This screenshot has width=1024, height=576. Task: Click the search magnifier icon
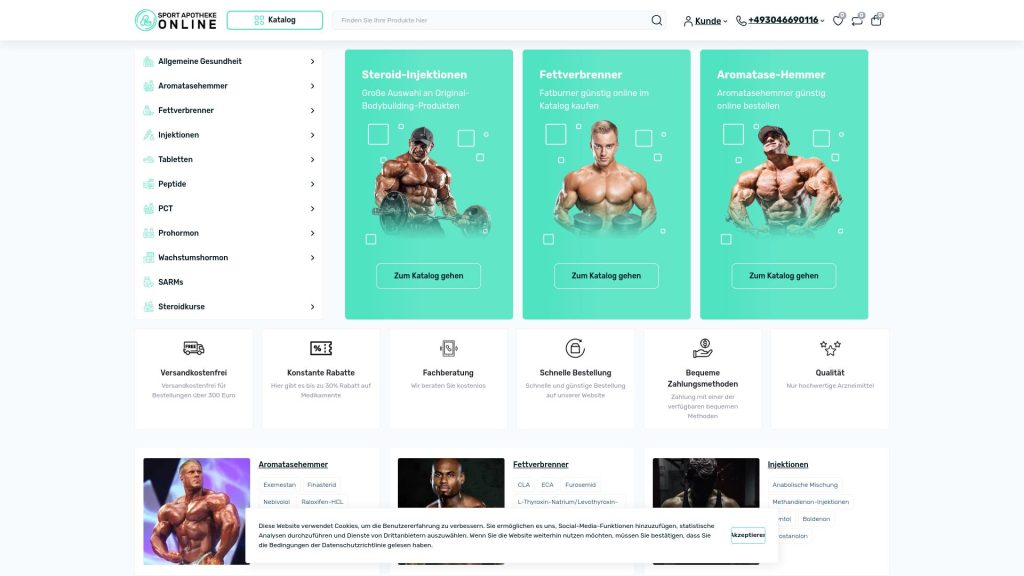pyautogui.click(x=656, y=20)
